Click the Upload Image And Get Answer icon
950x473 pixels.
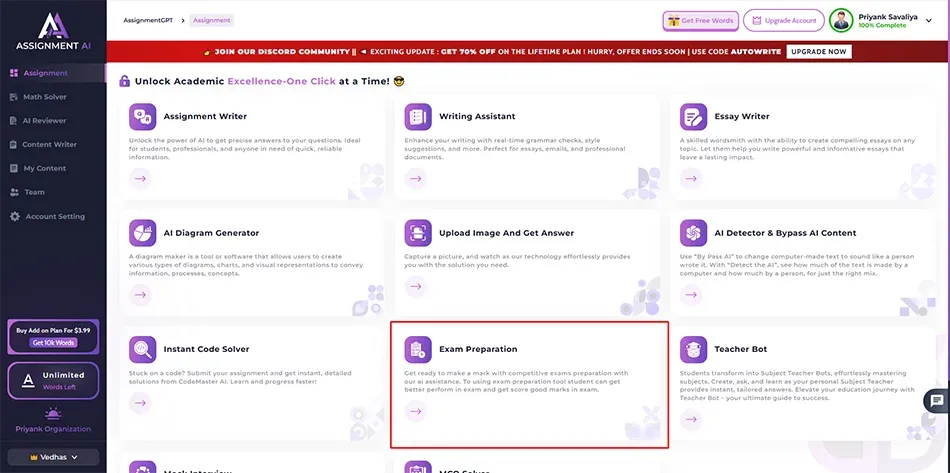(418, 233)
